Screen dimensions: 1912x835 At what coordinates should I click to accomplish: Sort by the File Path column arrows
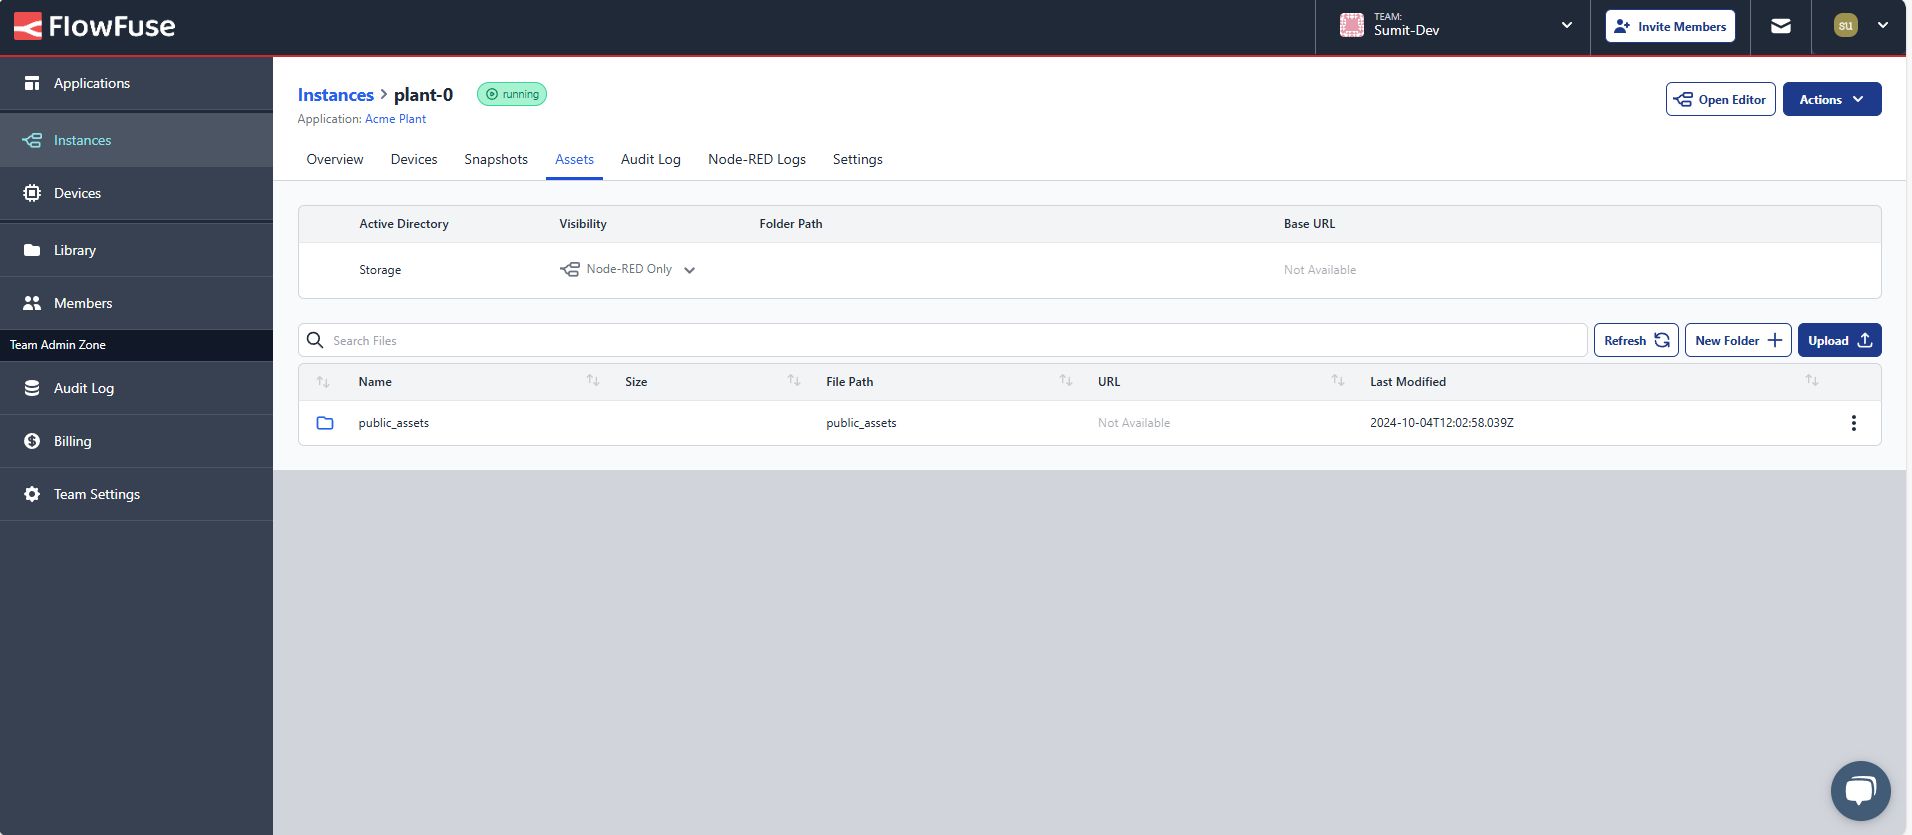[1066, 381]
